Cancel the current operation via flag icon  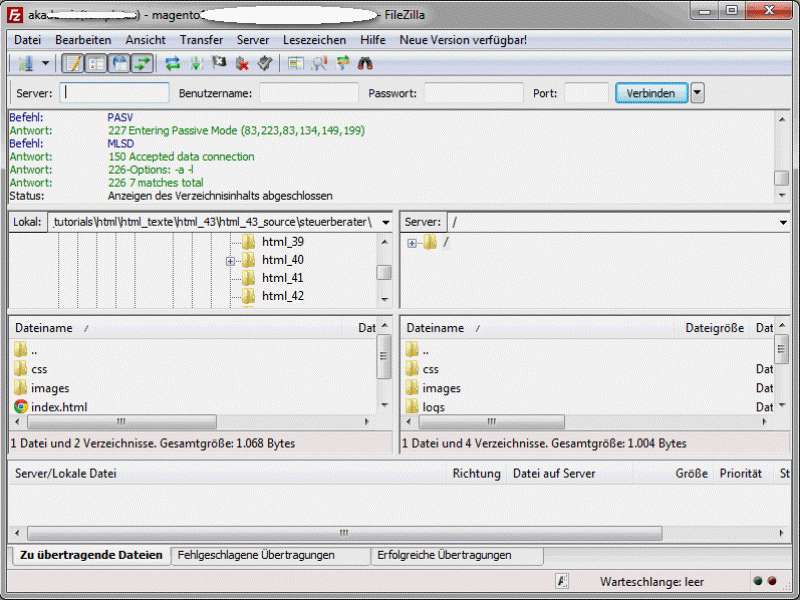tap(219, 64)
